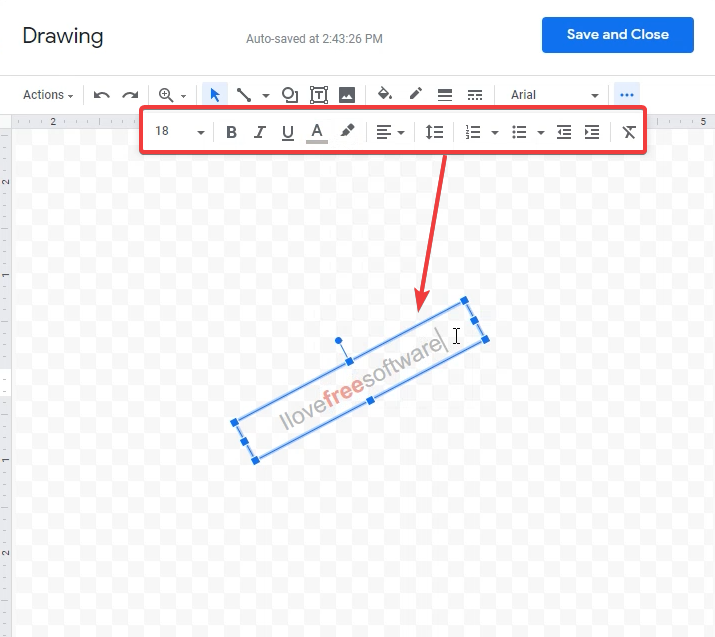This screenshot has height=637, width=715.
Task: Open the Actions menu
Action: tap(48, 95)
